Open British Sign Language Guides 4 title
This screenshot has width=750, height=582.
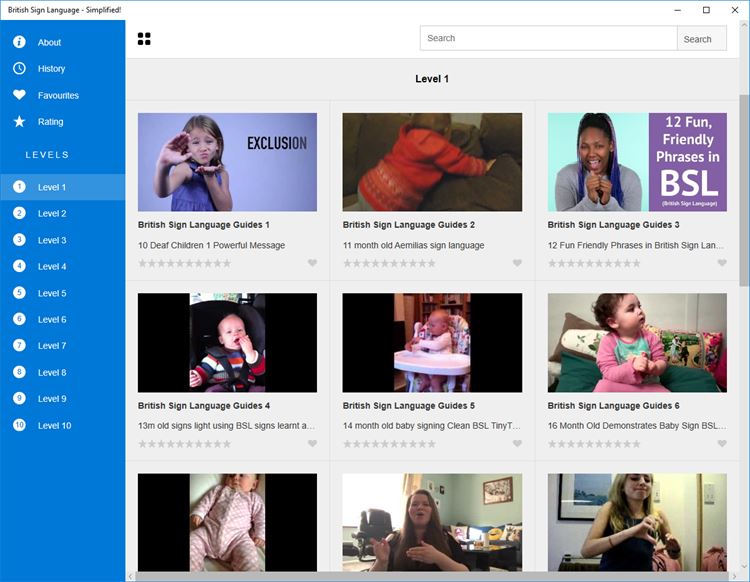pyautogui.click(x=204, y=406)
